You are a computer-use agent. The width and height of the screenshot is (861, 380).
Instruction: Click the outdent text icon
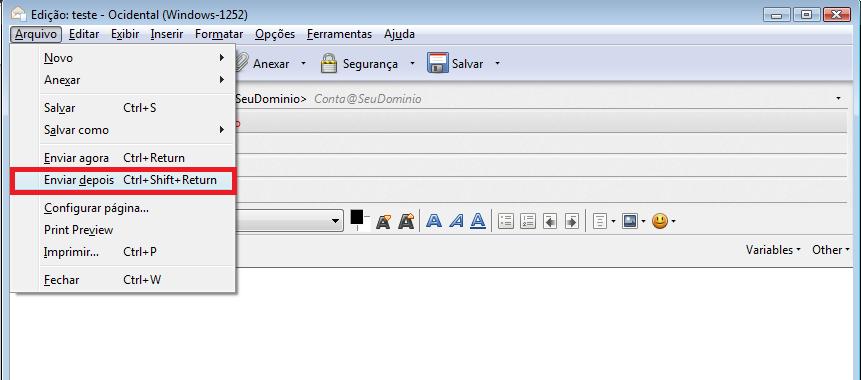[x=550, y=221]
